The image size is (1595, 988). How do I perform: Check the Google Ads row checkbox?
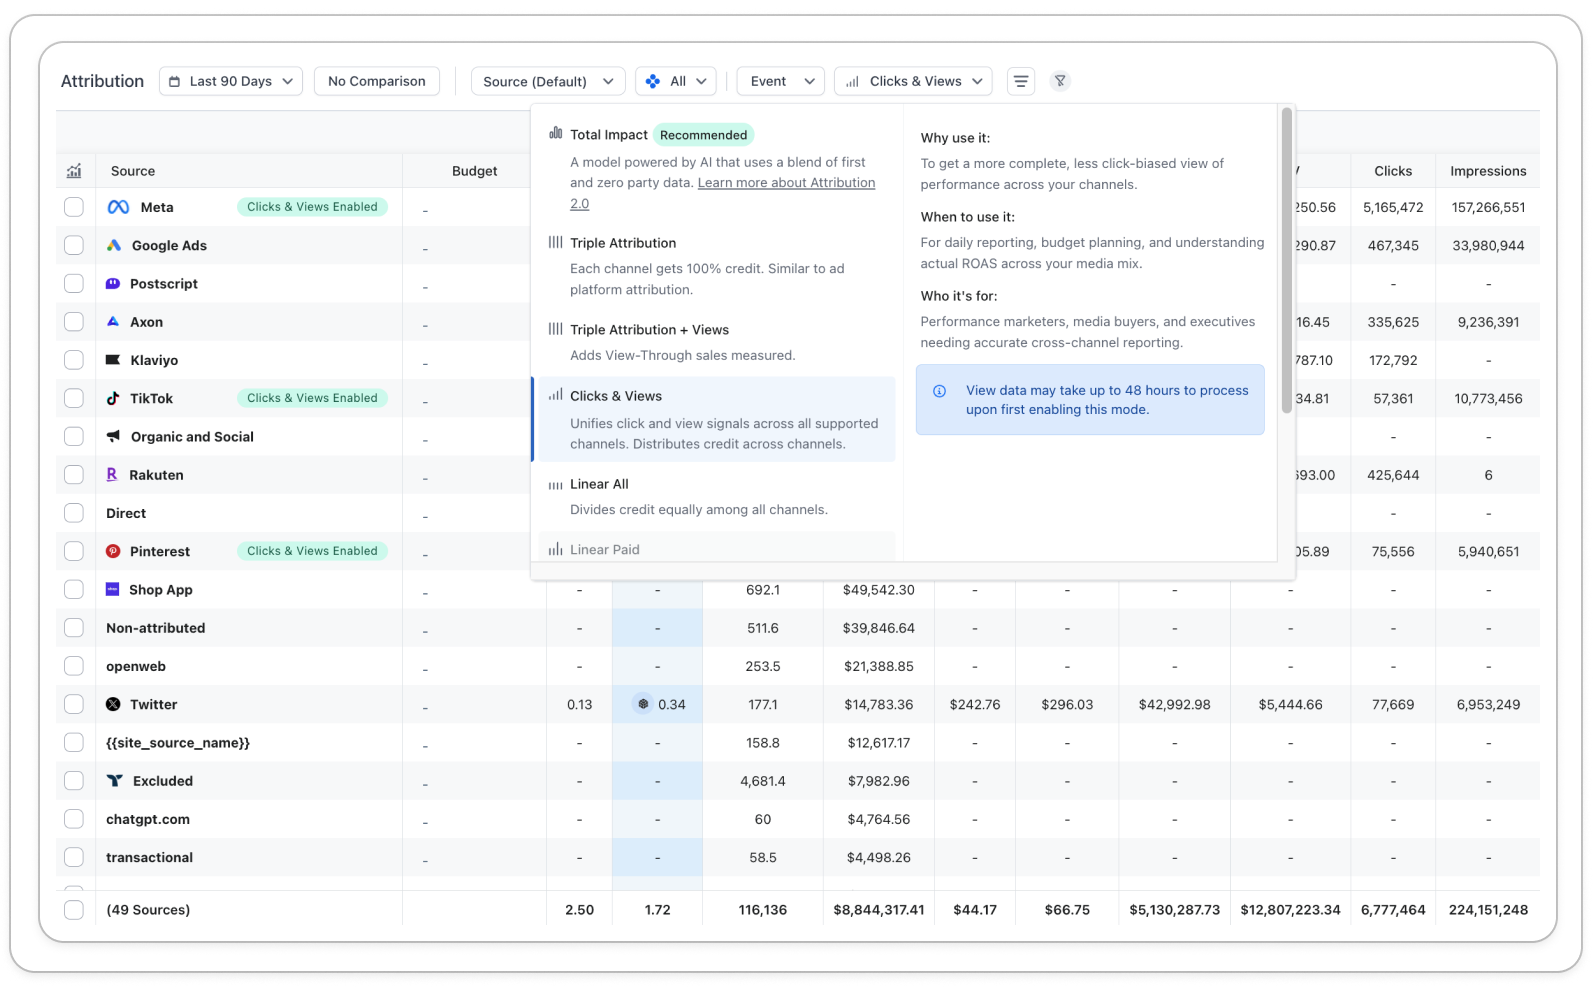click(x=74, y=245)
